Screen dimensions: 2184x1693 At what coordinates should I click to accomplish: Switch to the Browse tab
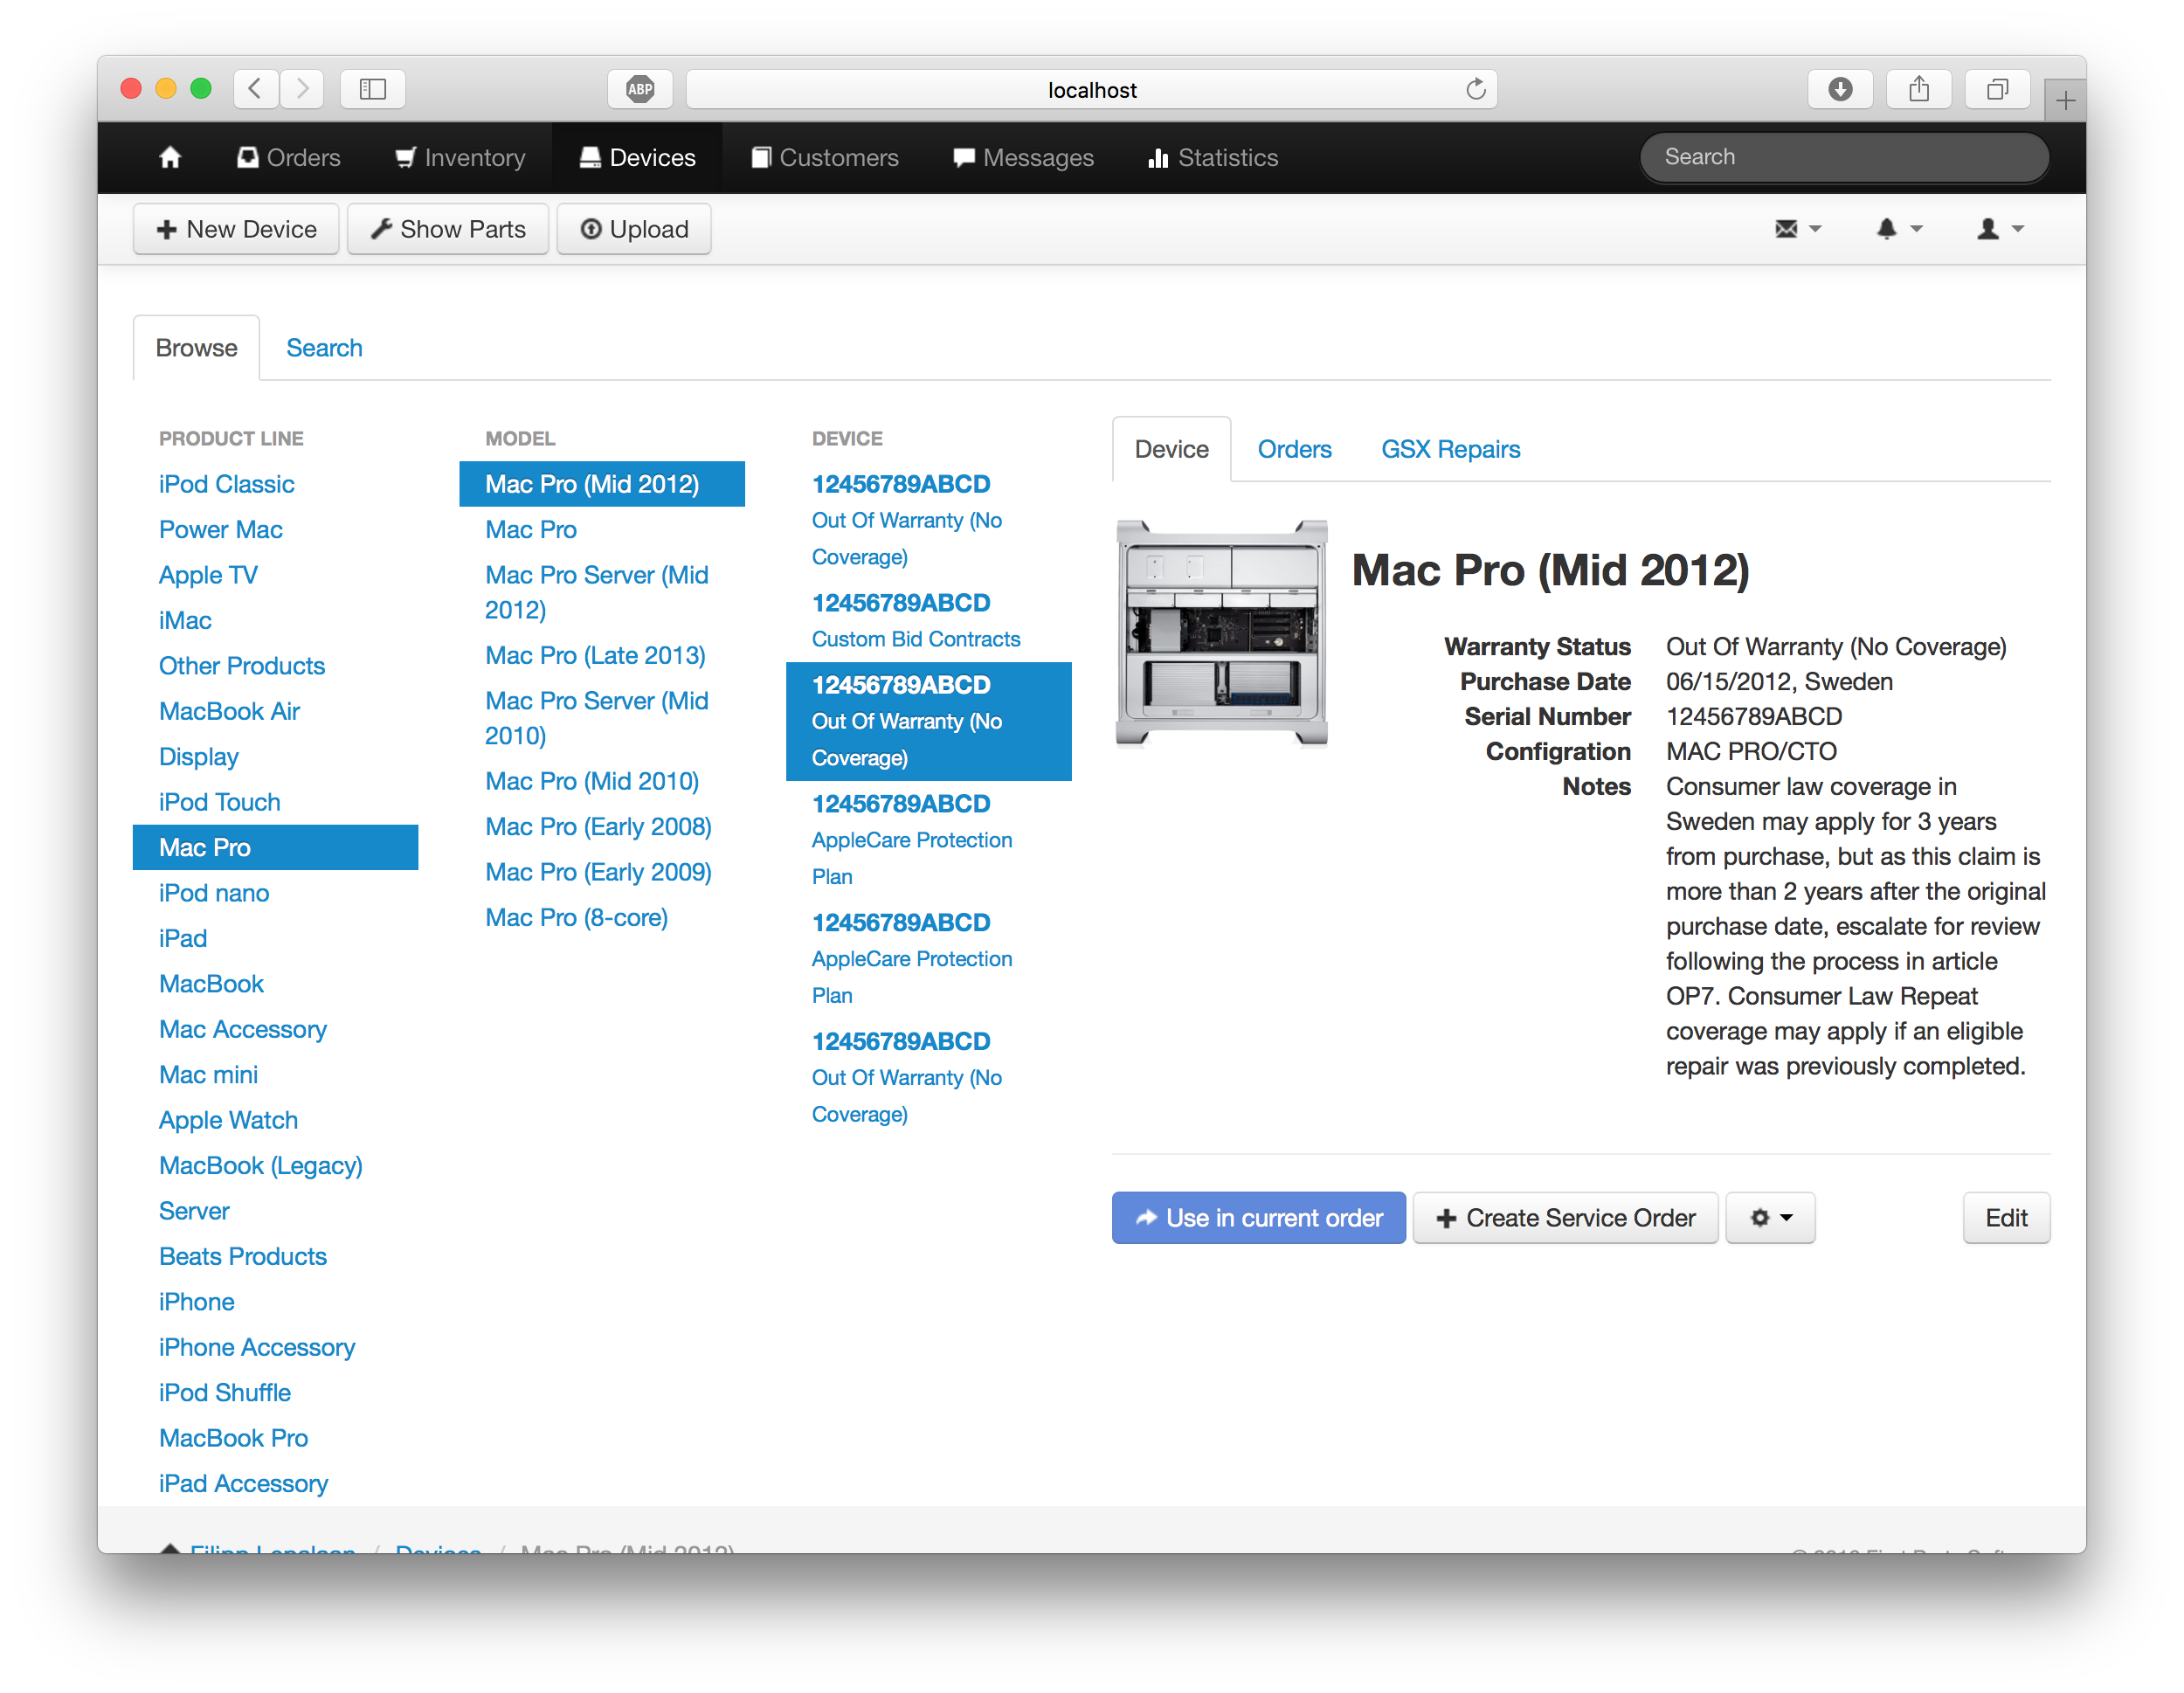pyautogui.click(x=196, y=348)
